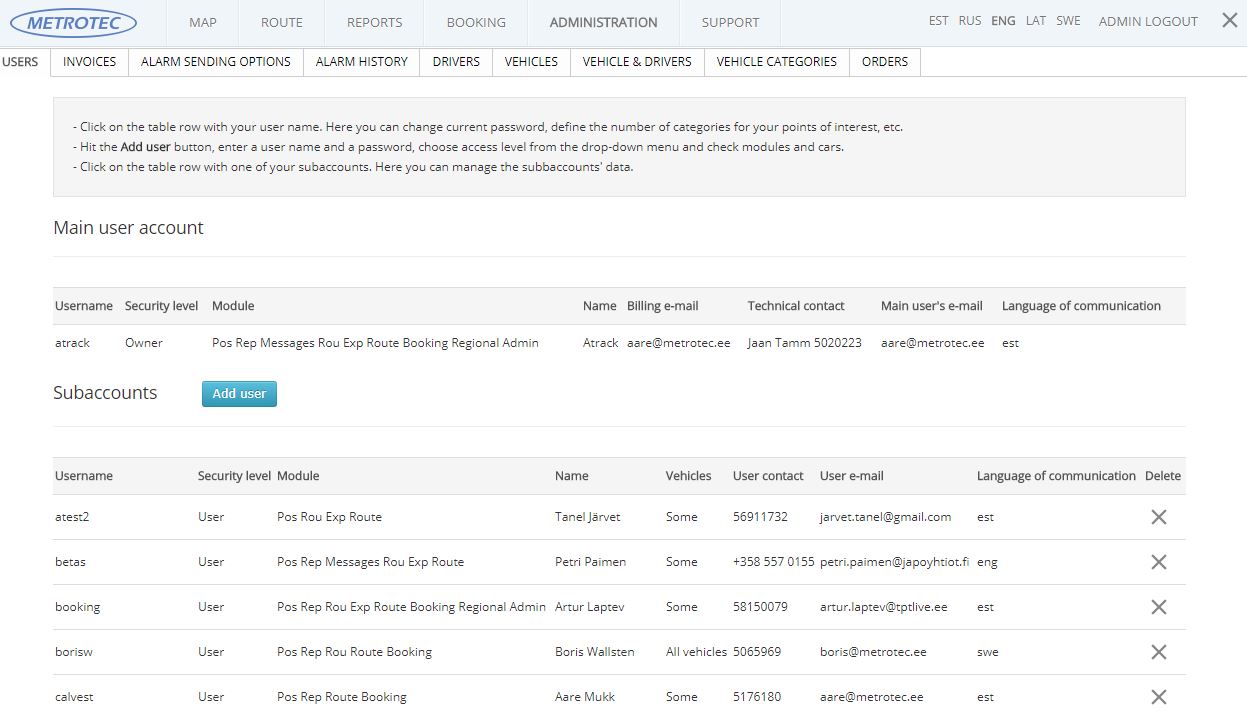Go to Reports in the top navigation
Screen dimensions: 1247x719
(374, 22)
